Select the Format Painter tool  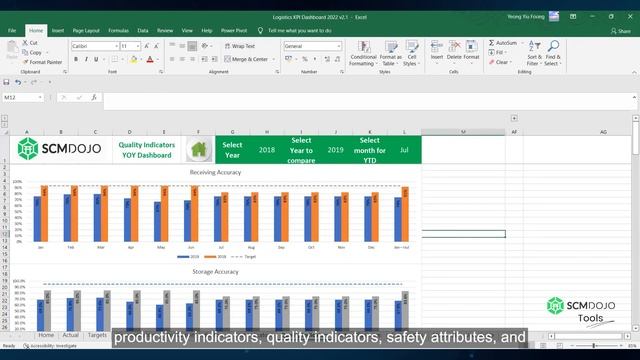(42, 62)
